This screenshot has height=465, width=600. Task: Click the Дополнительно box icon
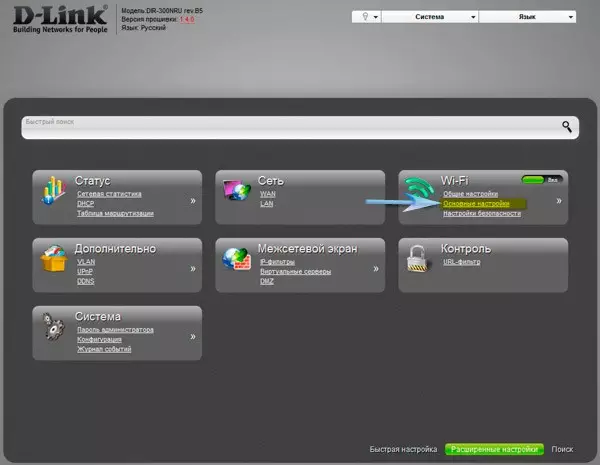(x=54, y=258)
